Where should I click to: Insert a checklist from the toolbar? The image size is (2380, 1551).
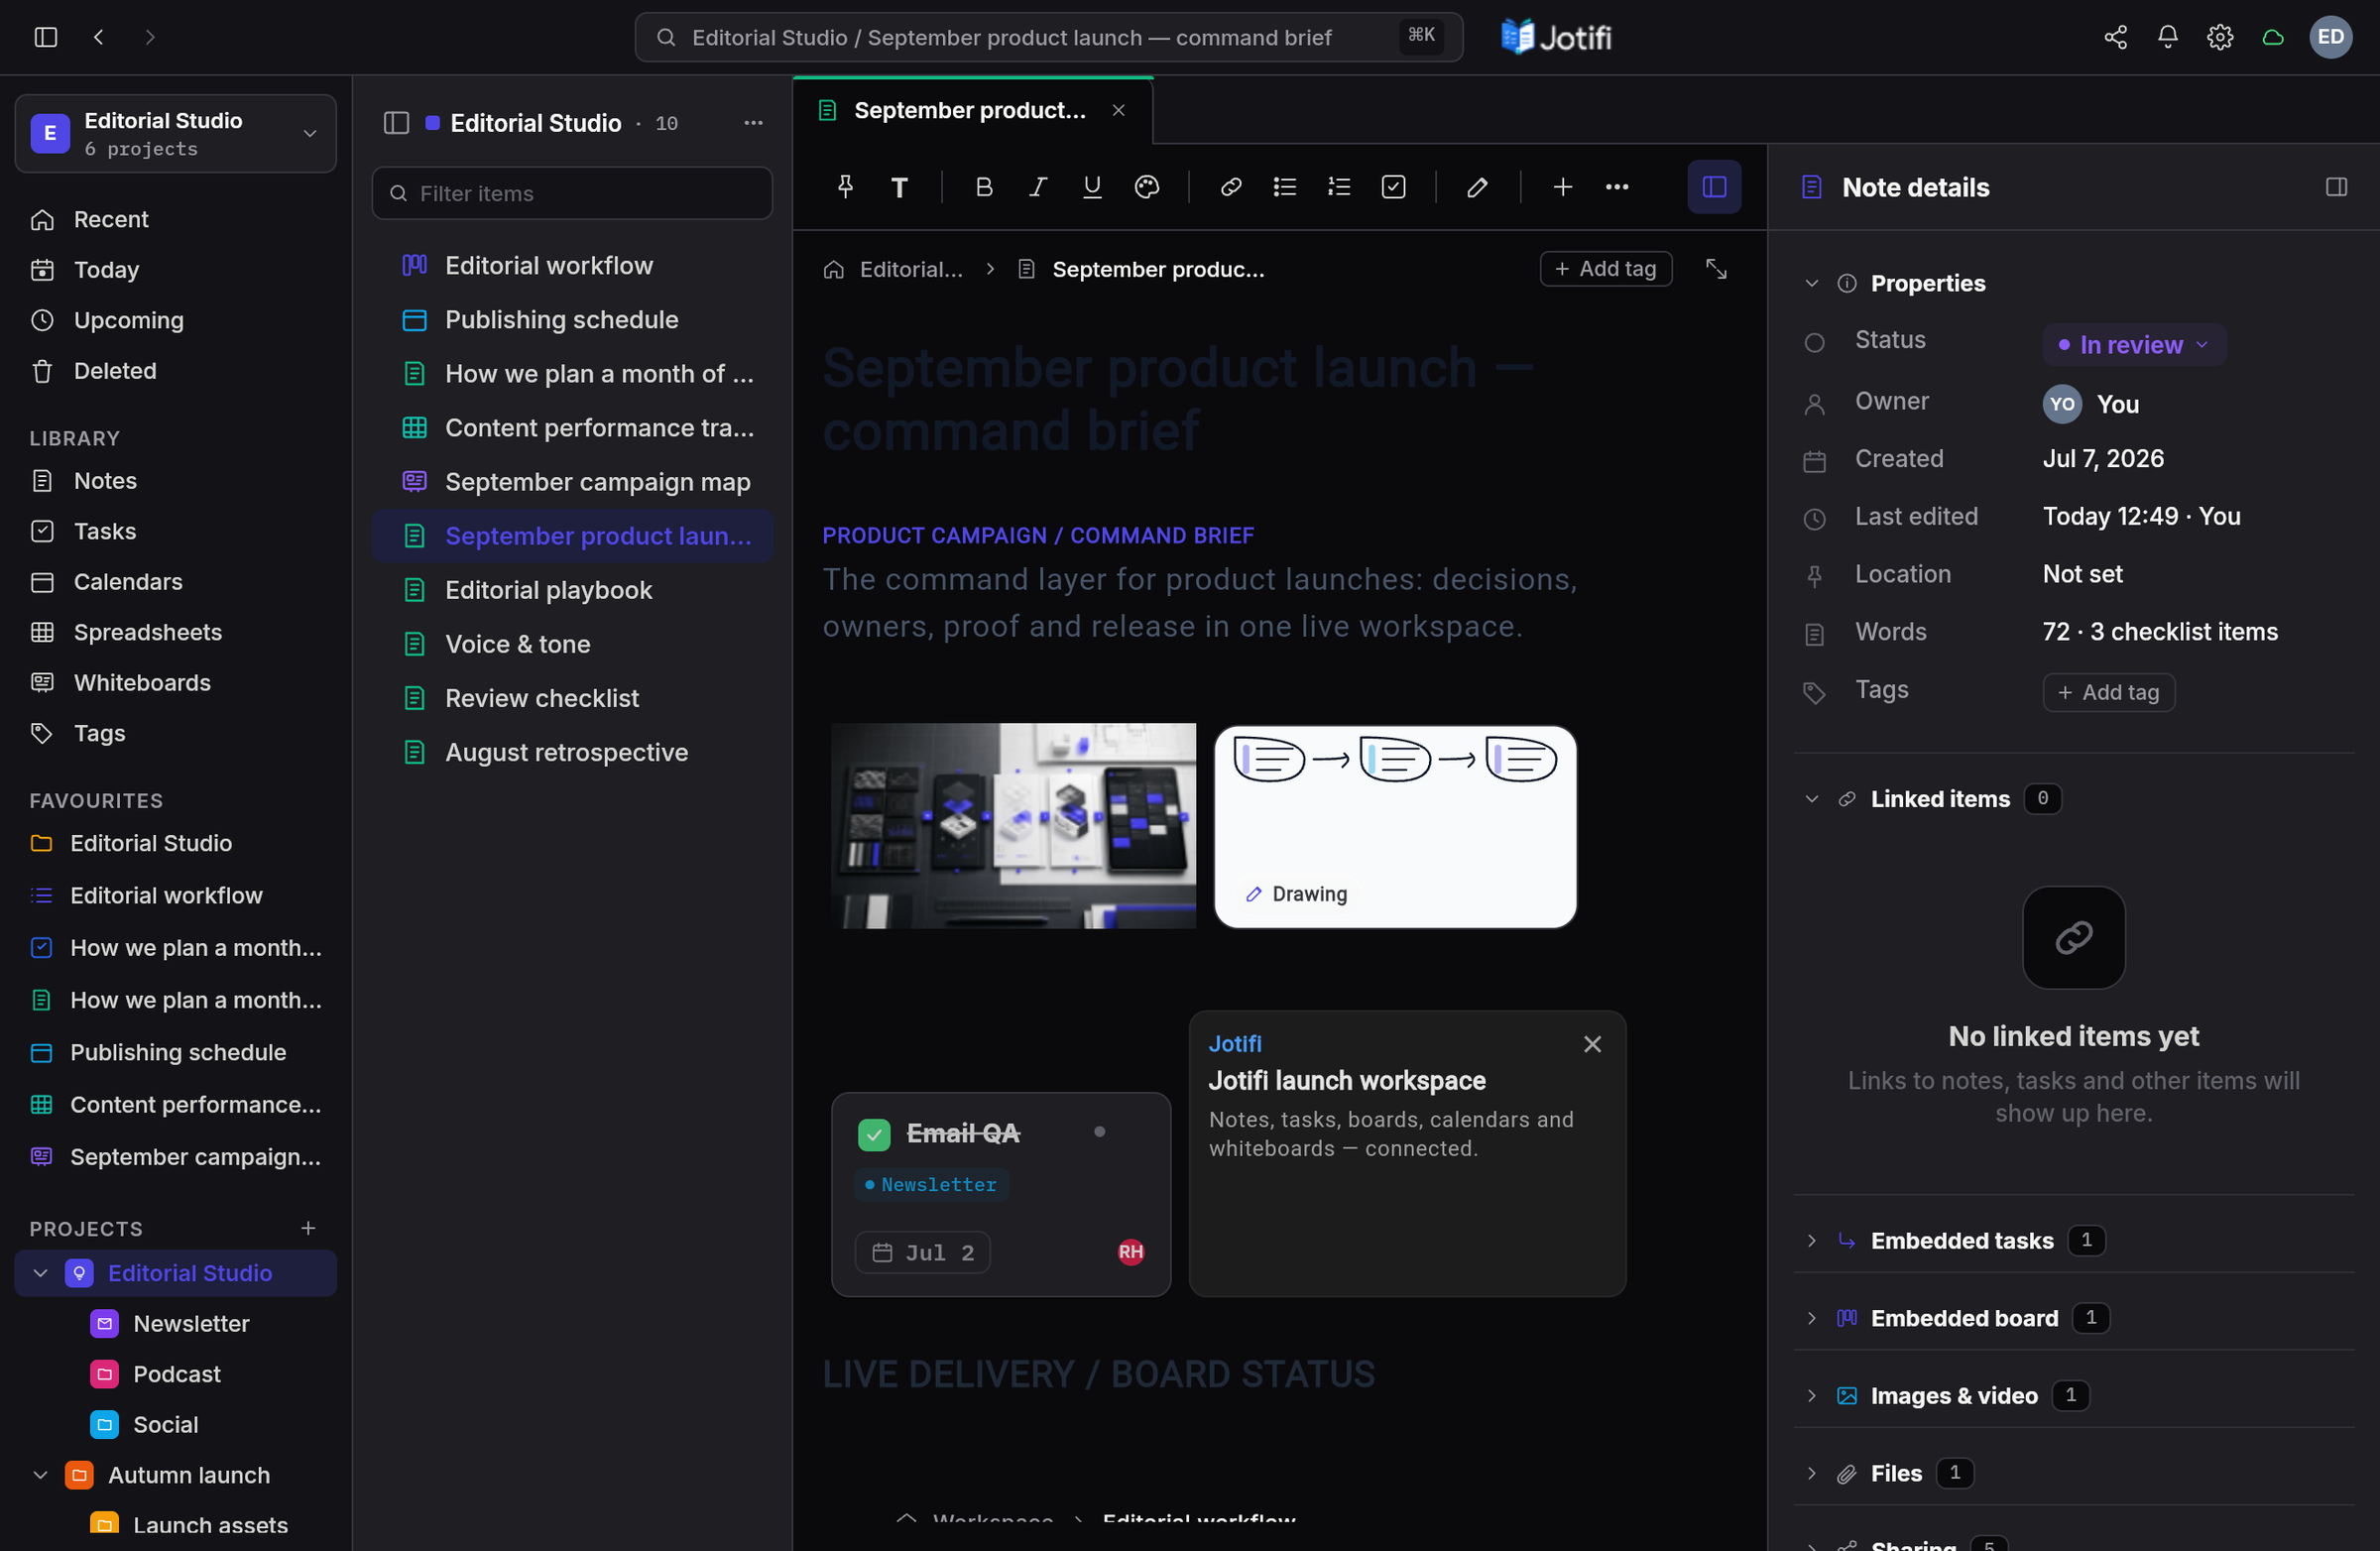[x=1393, y=187]
